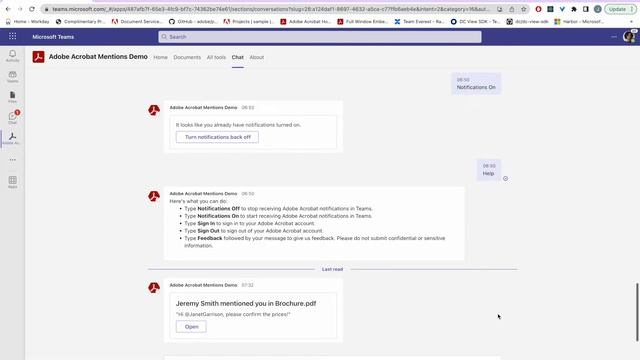
Task: Open the Teams section in sidebar
Action: 13,76
